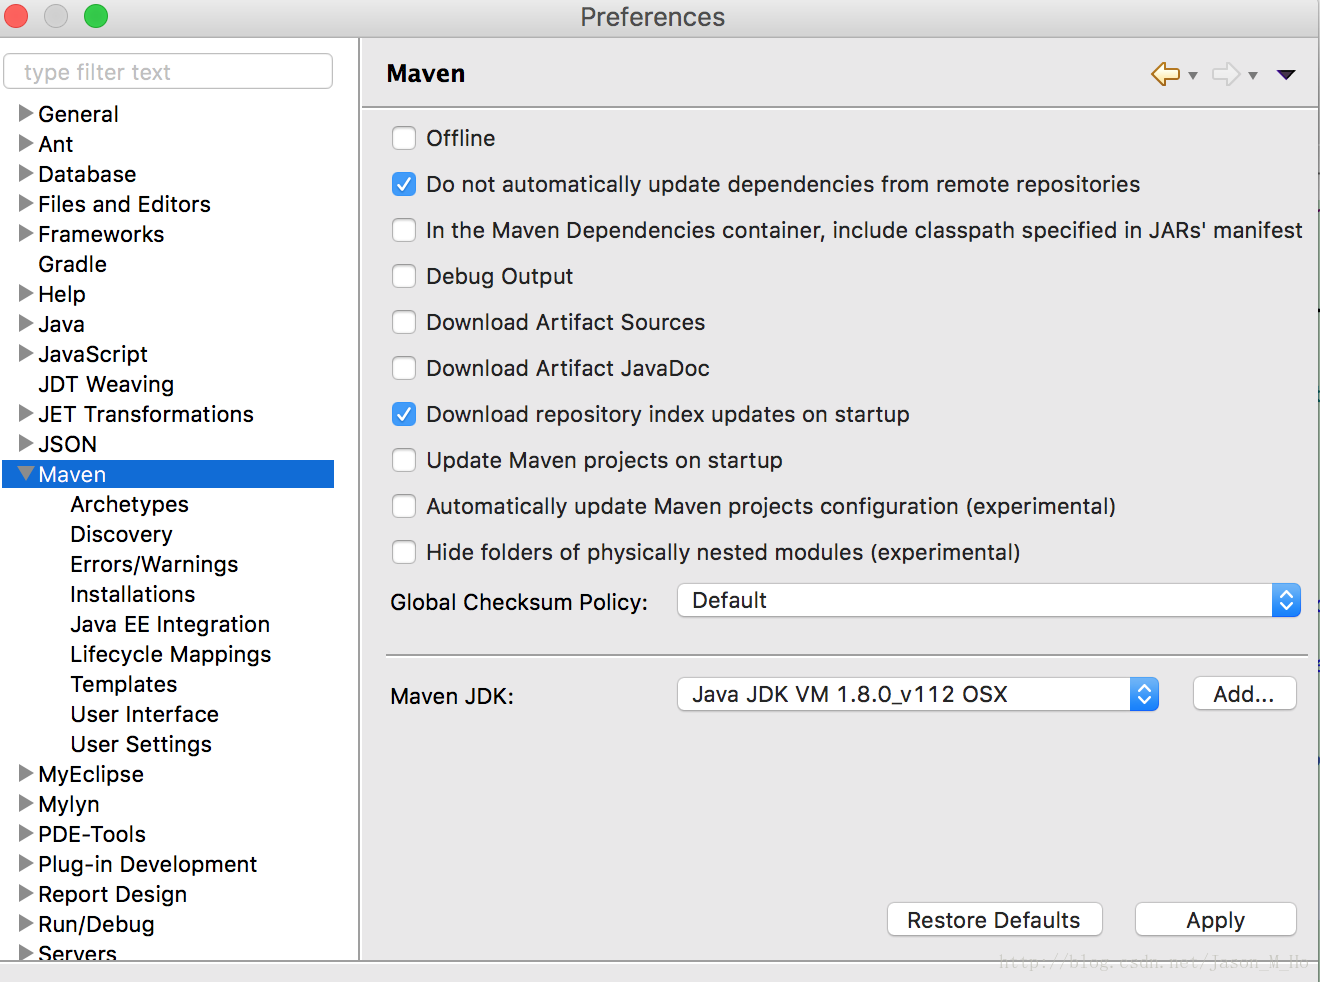Uncheck Download repository index updates on startup
The image size is (1320, 982).
[404, 414]
